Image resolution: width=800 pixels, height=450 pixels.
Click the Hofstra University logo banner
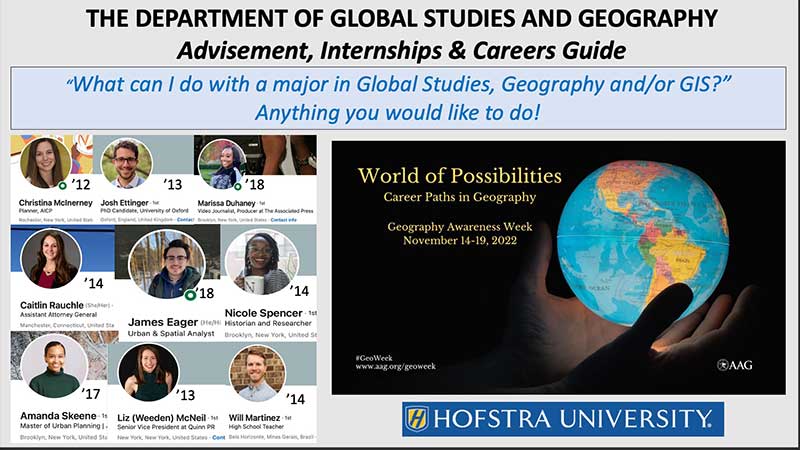pyautogui.click(x=563, y=419)
